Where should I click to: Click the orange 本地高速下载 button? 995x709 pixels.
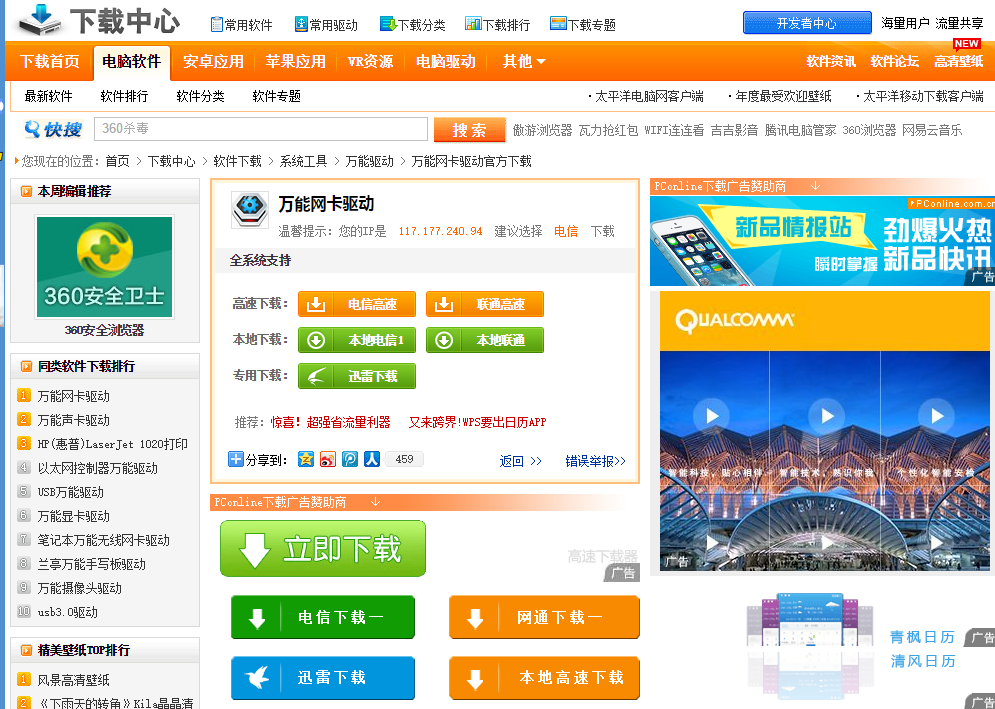tap(544, 678)
